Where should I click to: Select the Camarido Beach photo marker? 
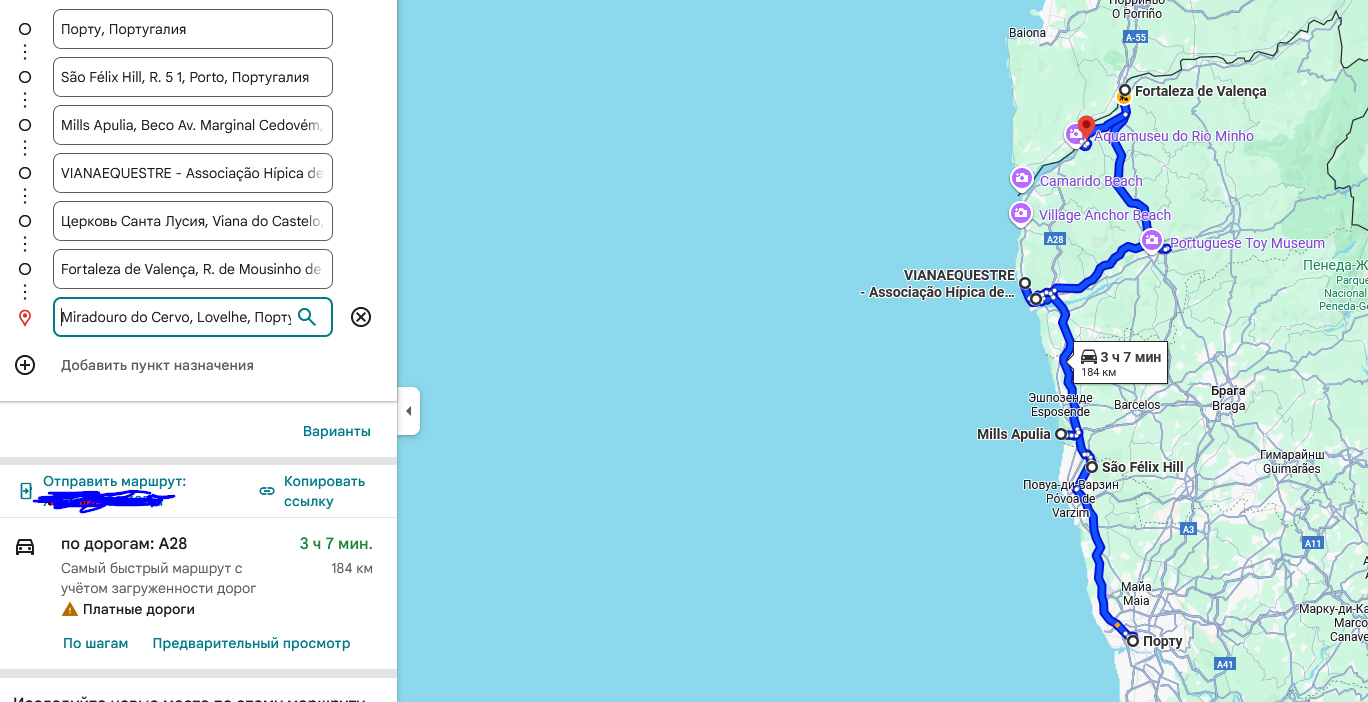point(1021,179)
